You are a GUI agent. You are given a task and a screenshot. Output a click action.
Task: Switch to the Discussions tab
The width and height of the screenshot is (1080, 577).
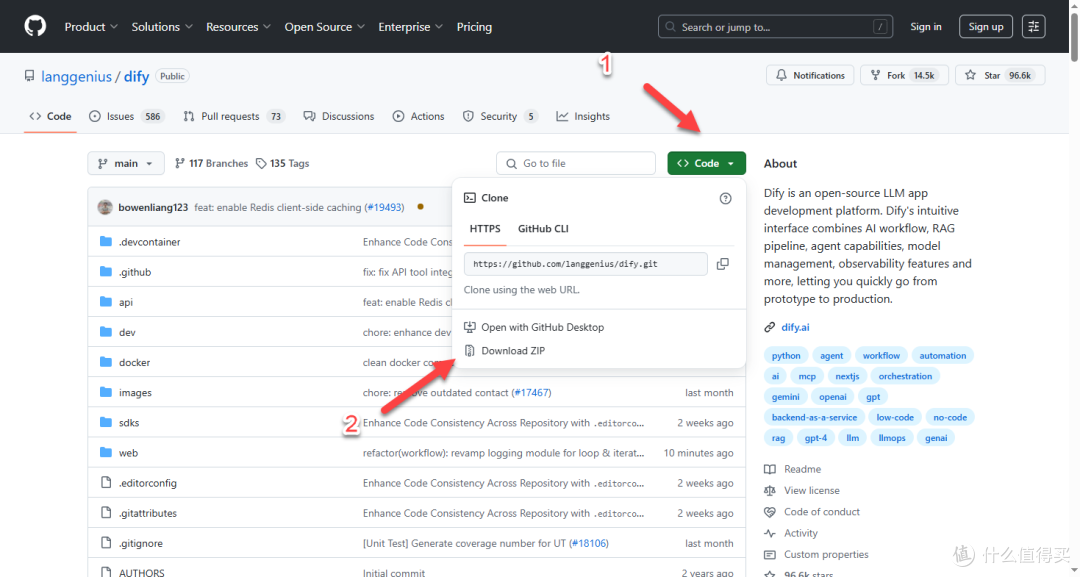pyautogui.click(x=339, y=116)
